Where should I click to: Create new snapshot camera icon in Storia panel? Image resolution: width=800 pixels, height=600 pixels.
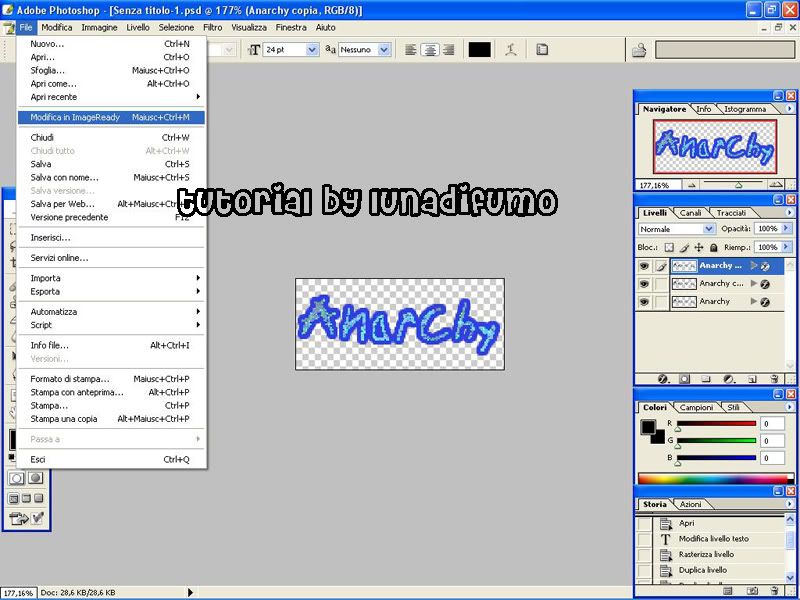(755, 591)
